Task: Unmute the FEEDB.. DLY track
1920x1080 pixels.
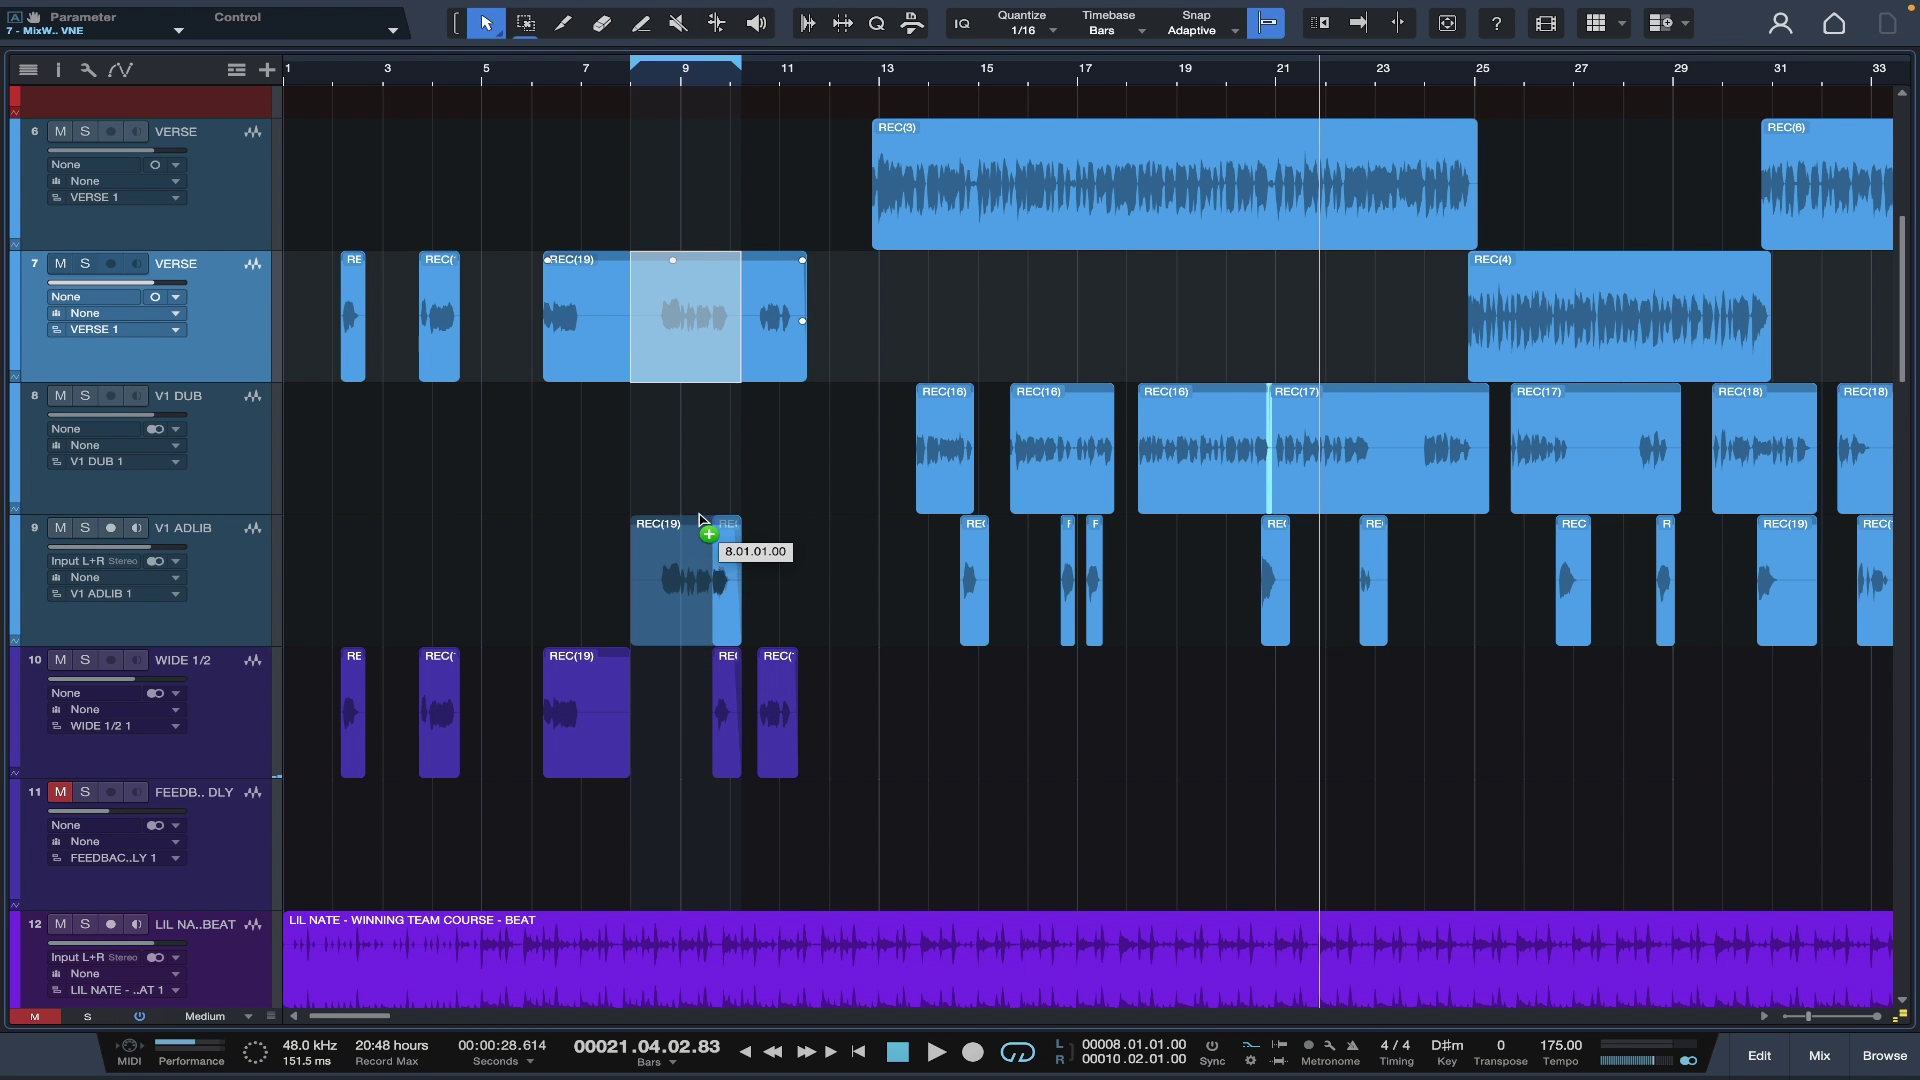Action: tap(60, 792)
